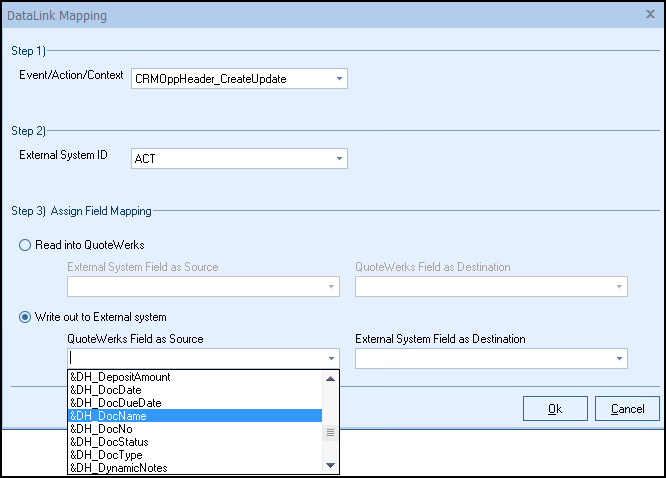Collapse the QuoteWerks Field as Source list

point(330,358)
